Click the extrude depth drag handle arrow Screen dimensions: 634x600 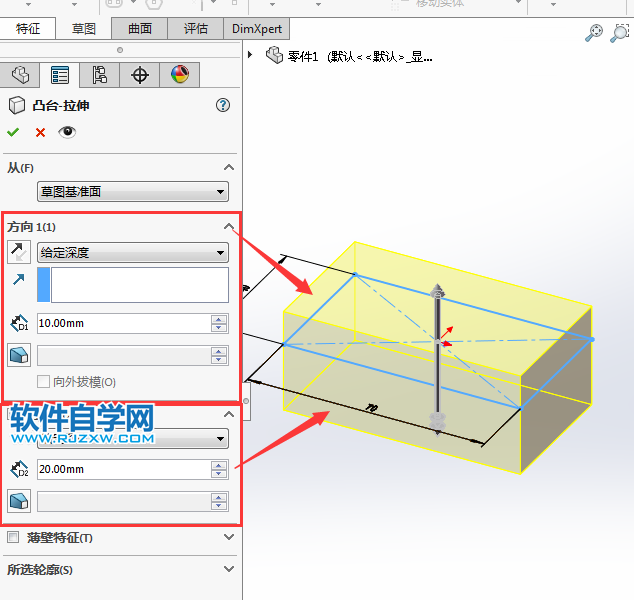(x=437, y=290)
